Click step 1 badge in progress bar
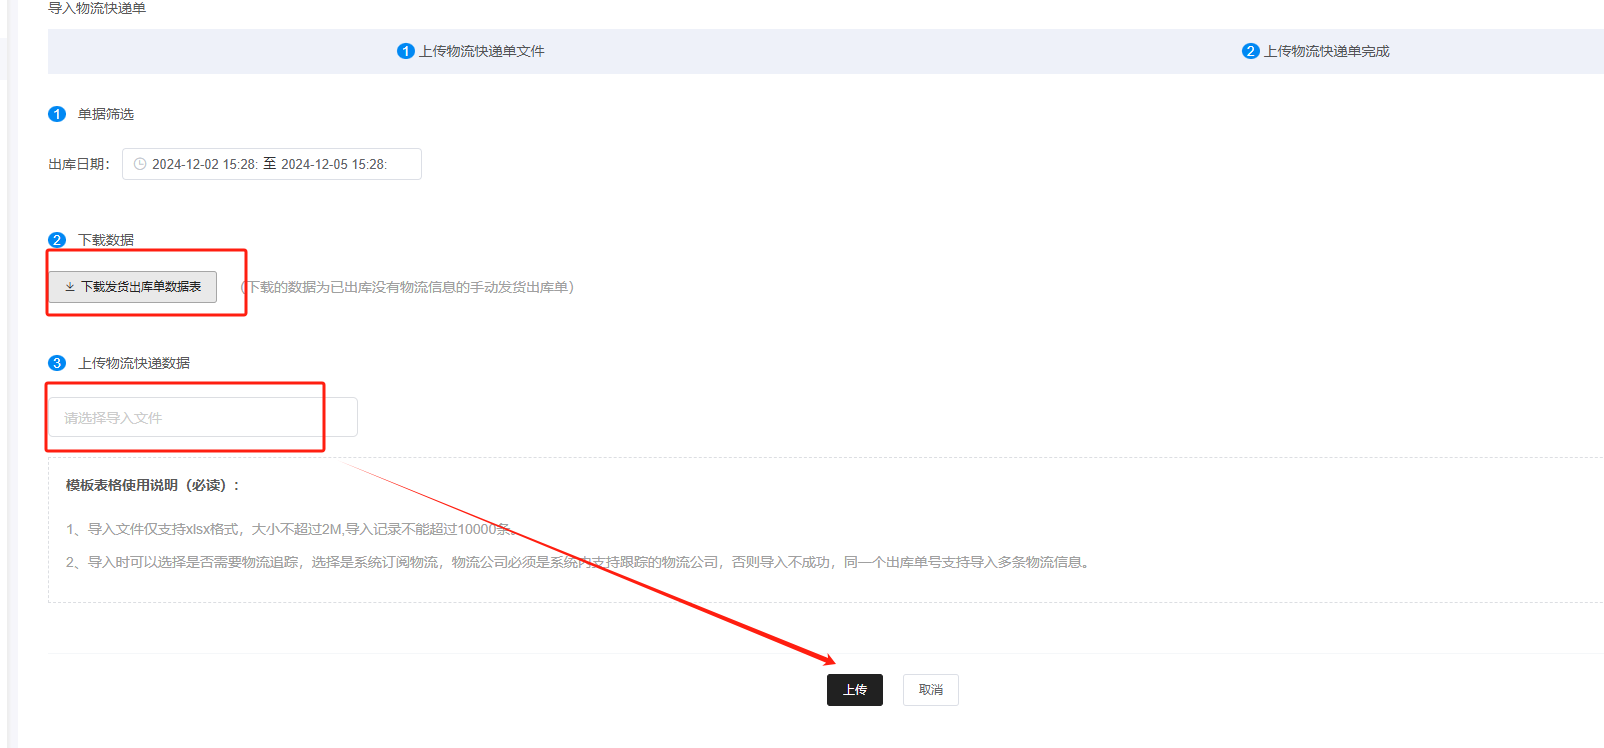Viewport: 1604px width, 748px height. click(x=406, y=51)
